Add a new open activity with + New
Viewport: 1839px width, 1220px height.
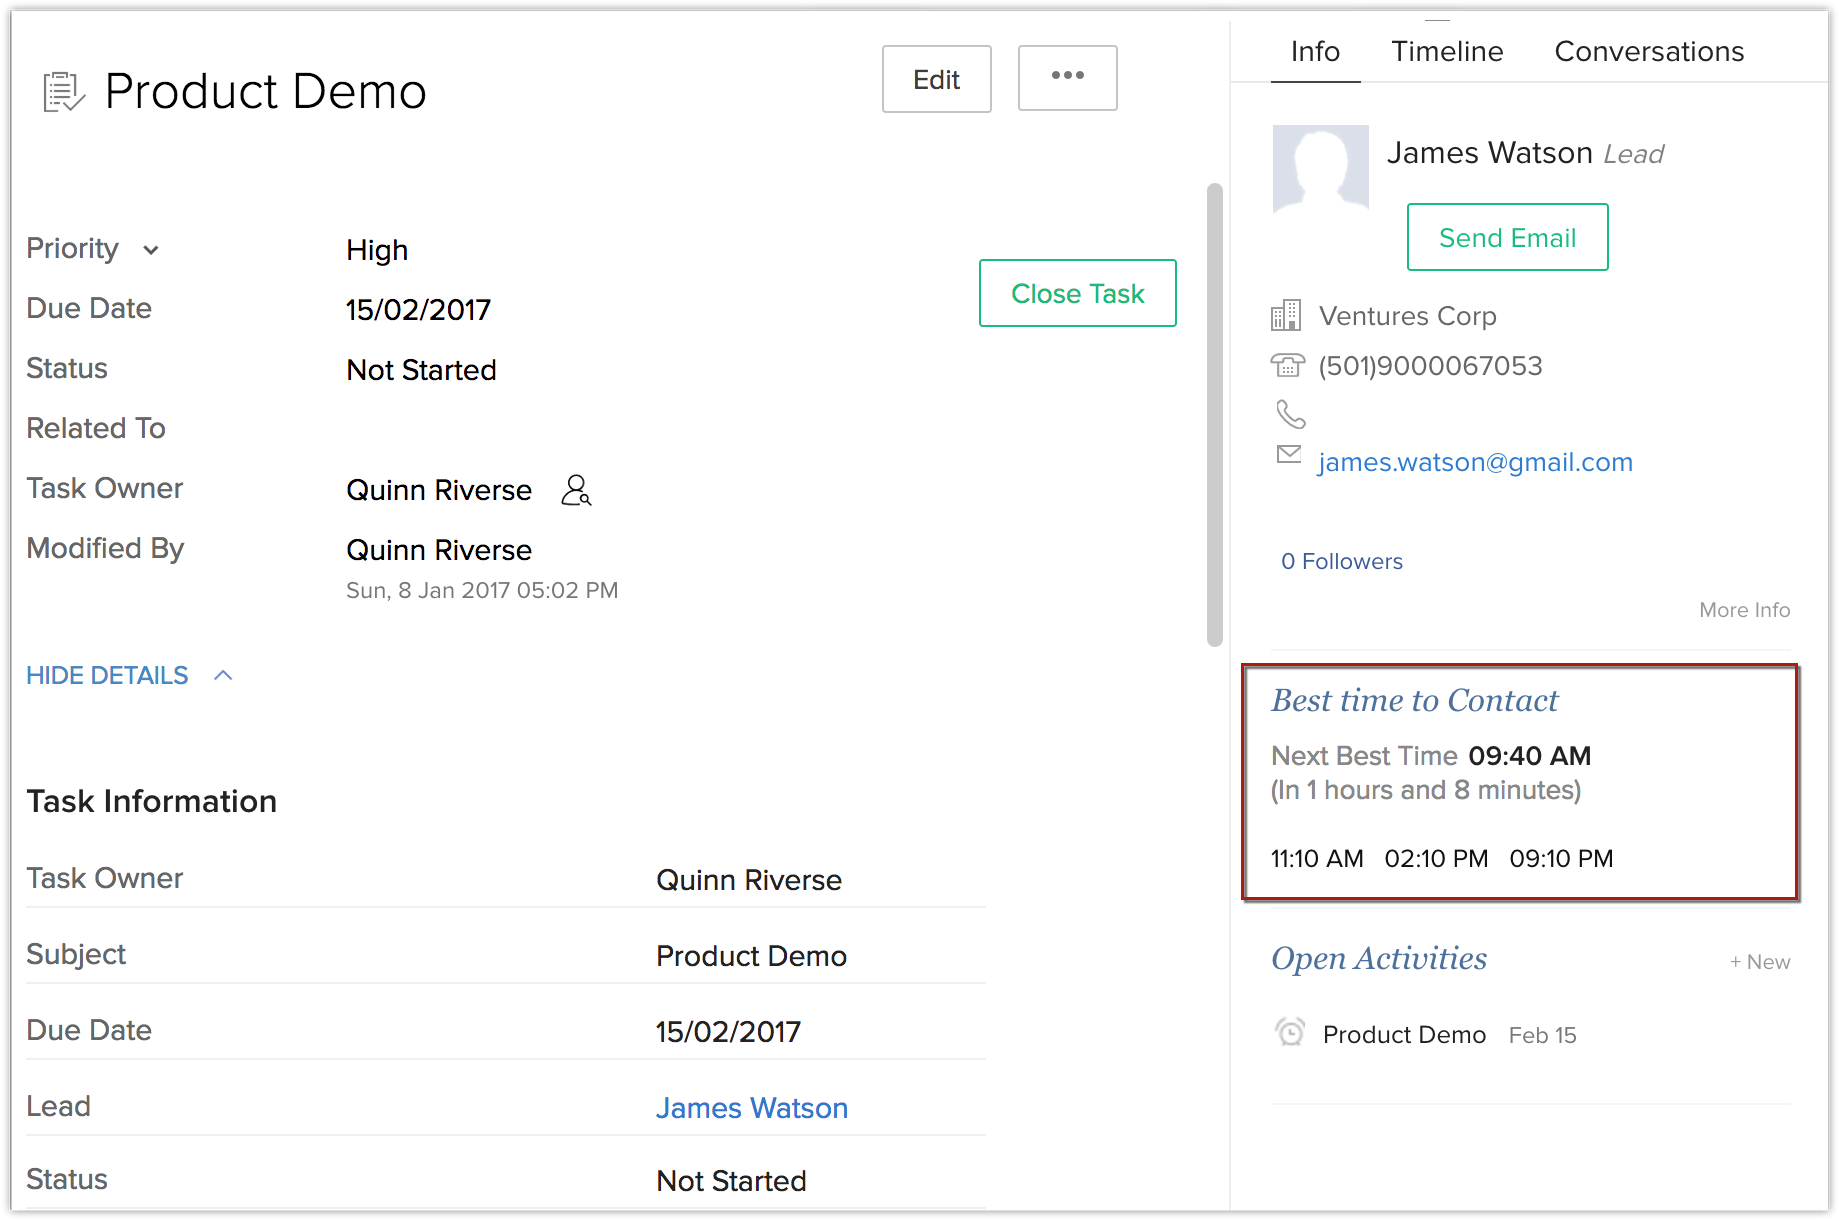pos(1760,962)
